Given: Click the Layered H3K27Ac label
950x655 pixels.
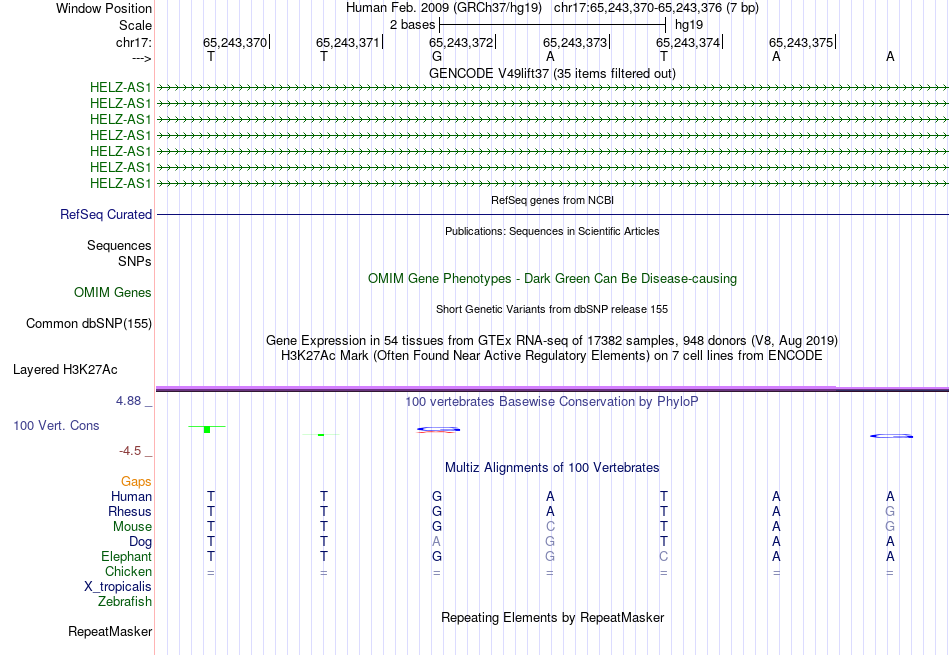Looking at the screenshot, I should click(65, 370).
